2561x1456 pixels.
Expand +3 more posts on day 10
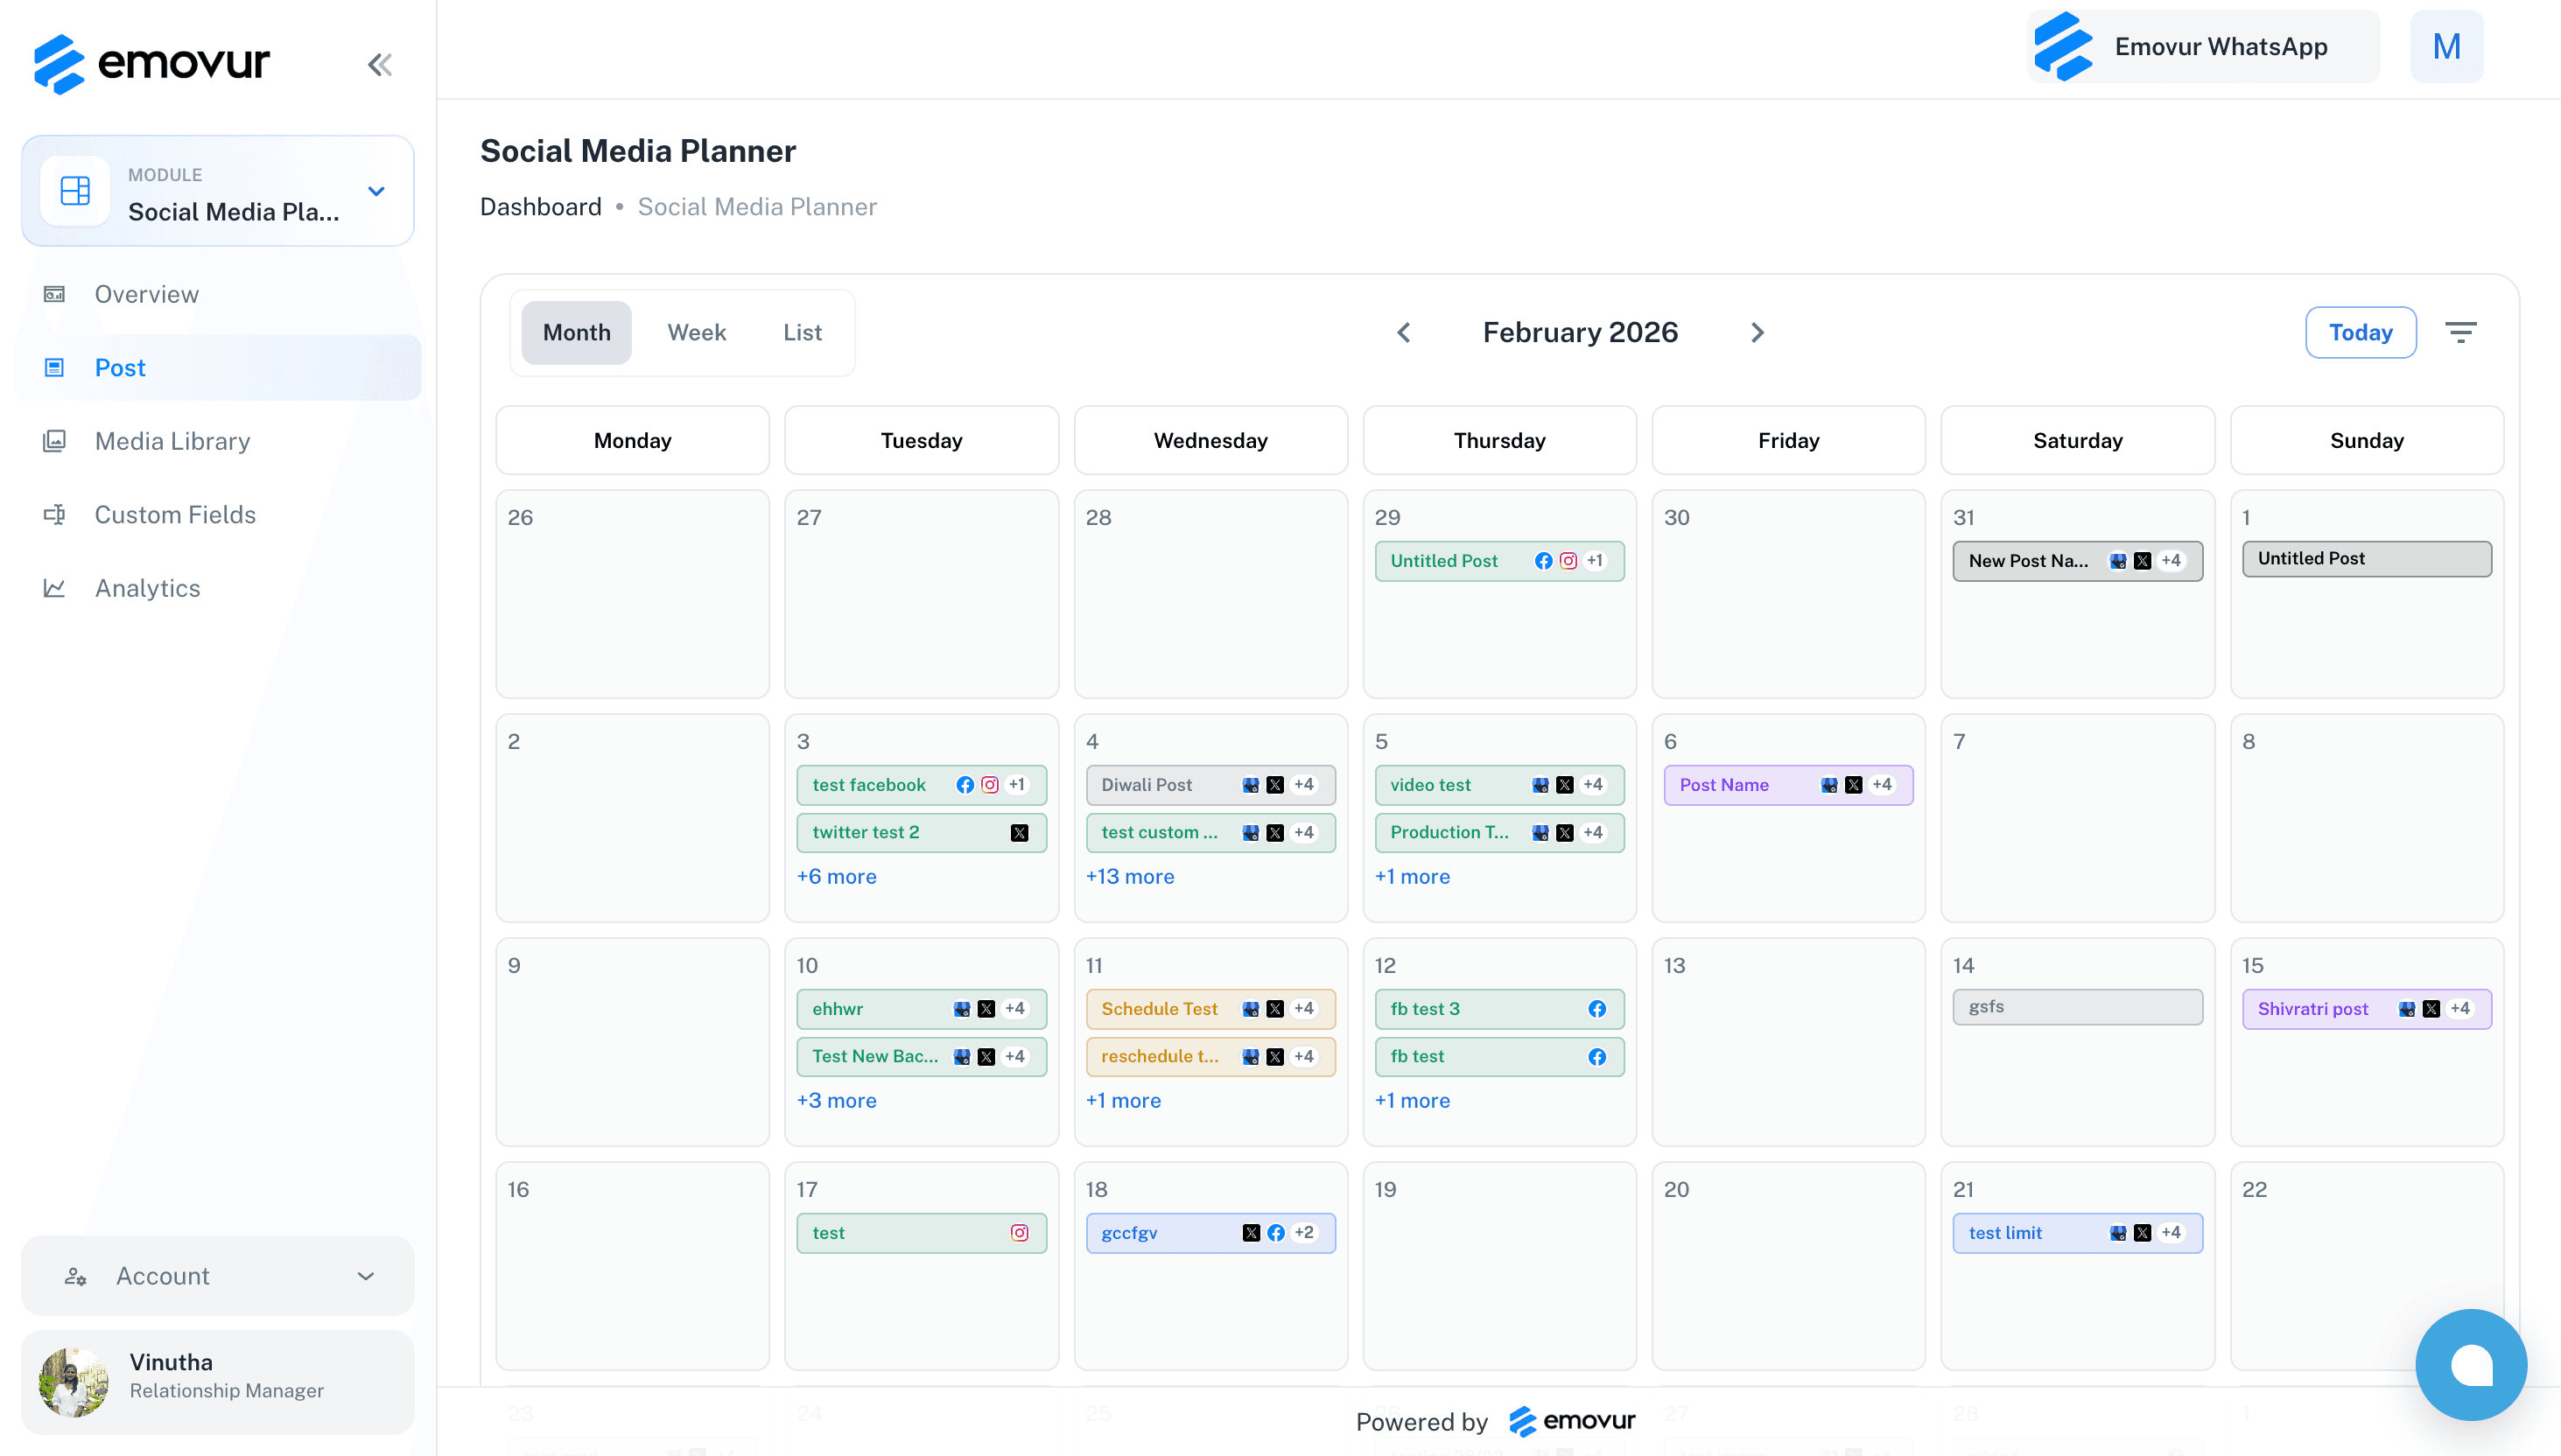(x=836, y=1100)
